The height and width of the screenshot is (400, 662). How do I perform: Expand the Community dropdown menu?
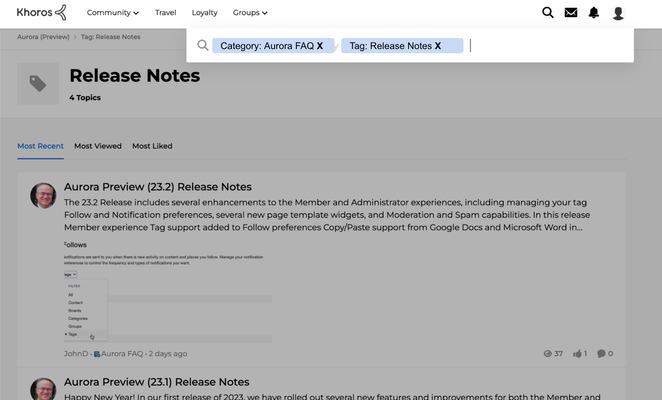tap(113, 13)
